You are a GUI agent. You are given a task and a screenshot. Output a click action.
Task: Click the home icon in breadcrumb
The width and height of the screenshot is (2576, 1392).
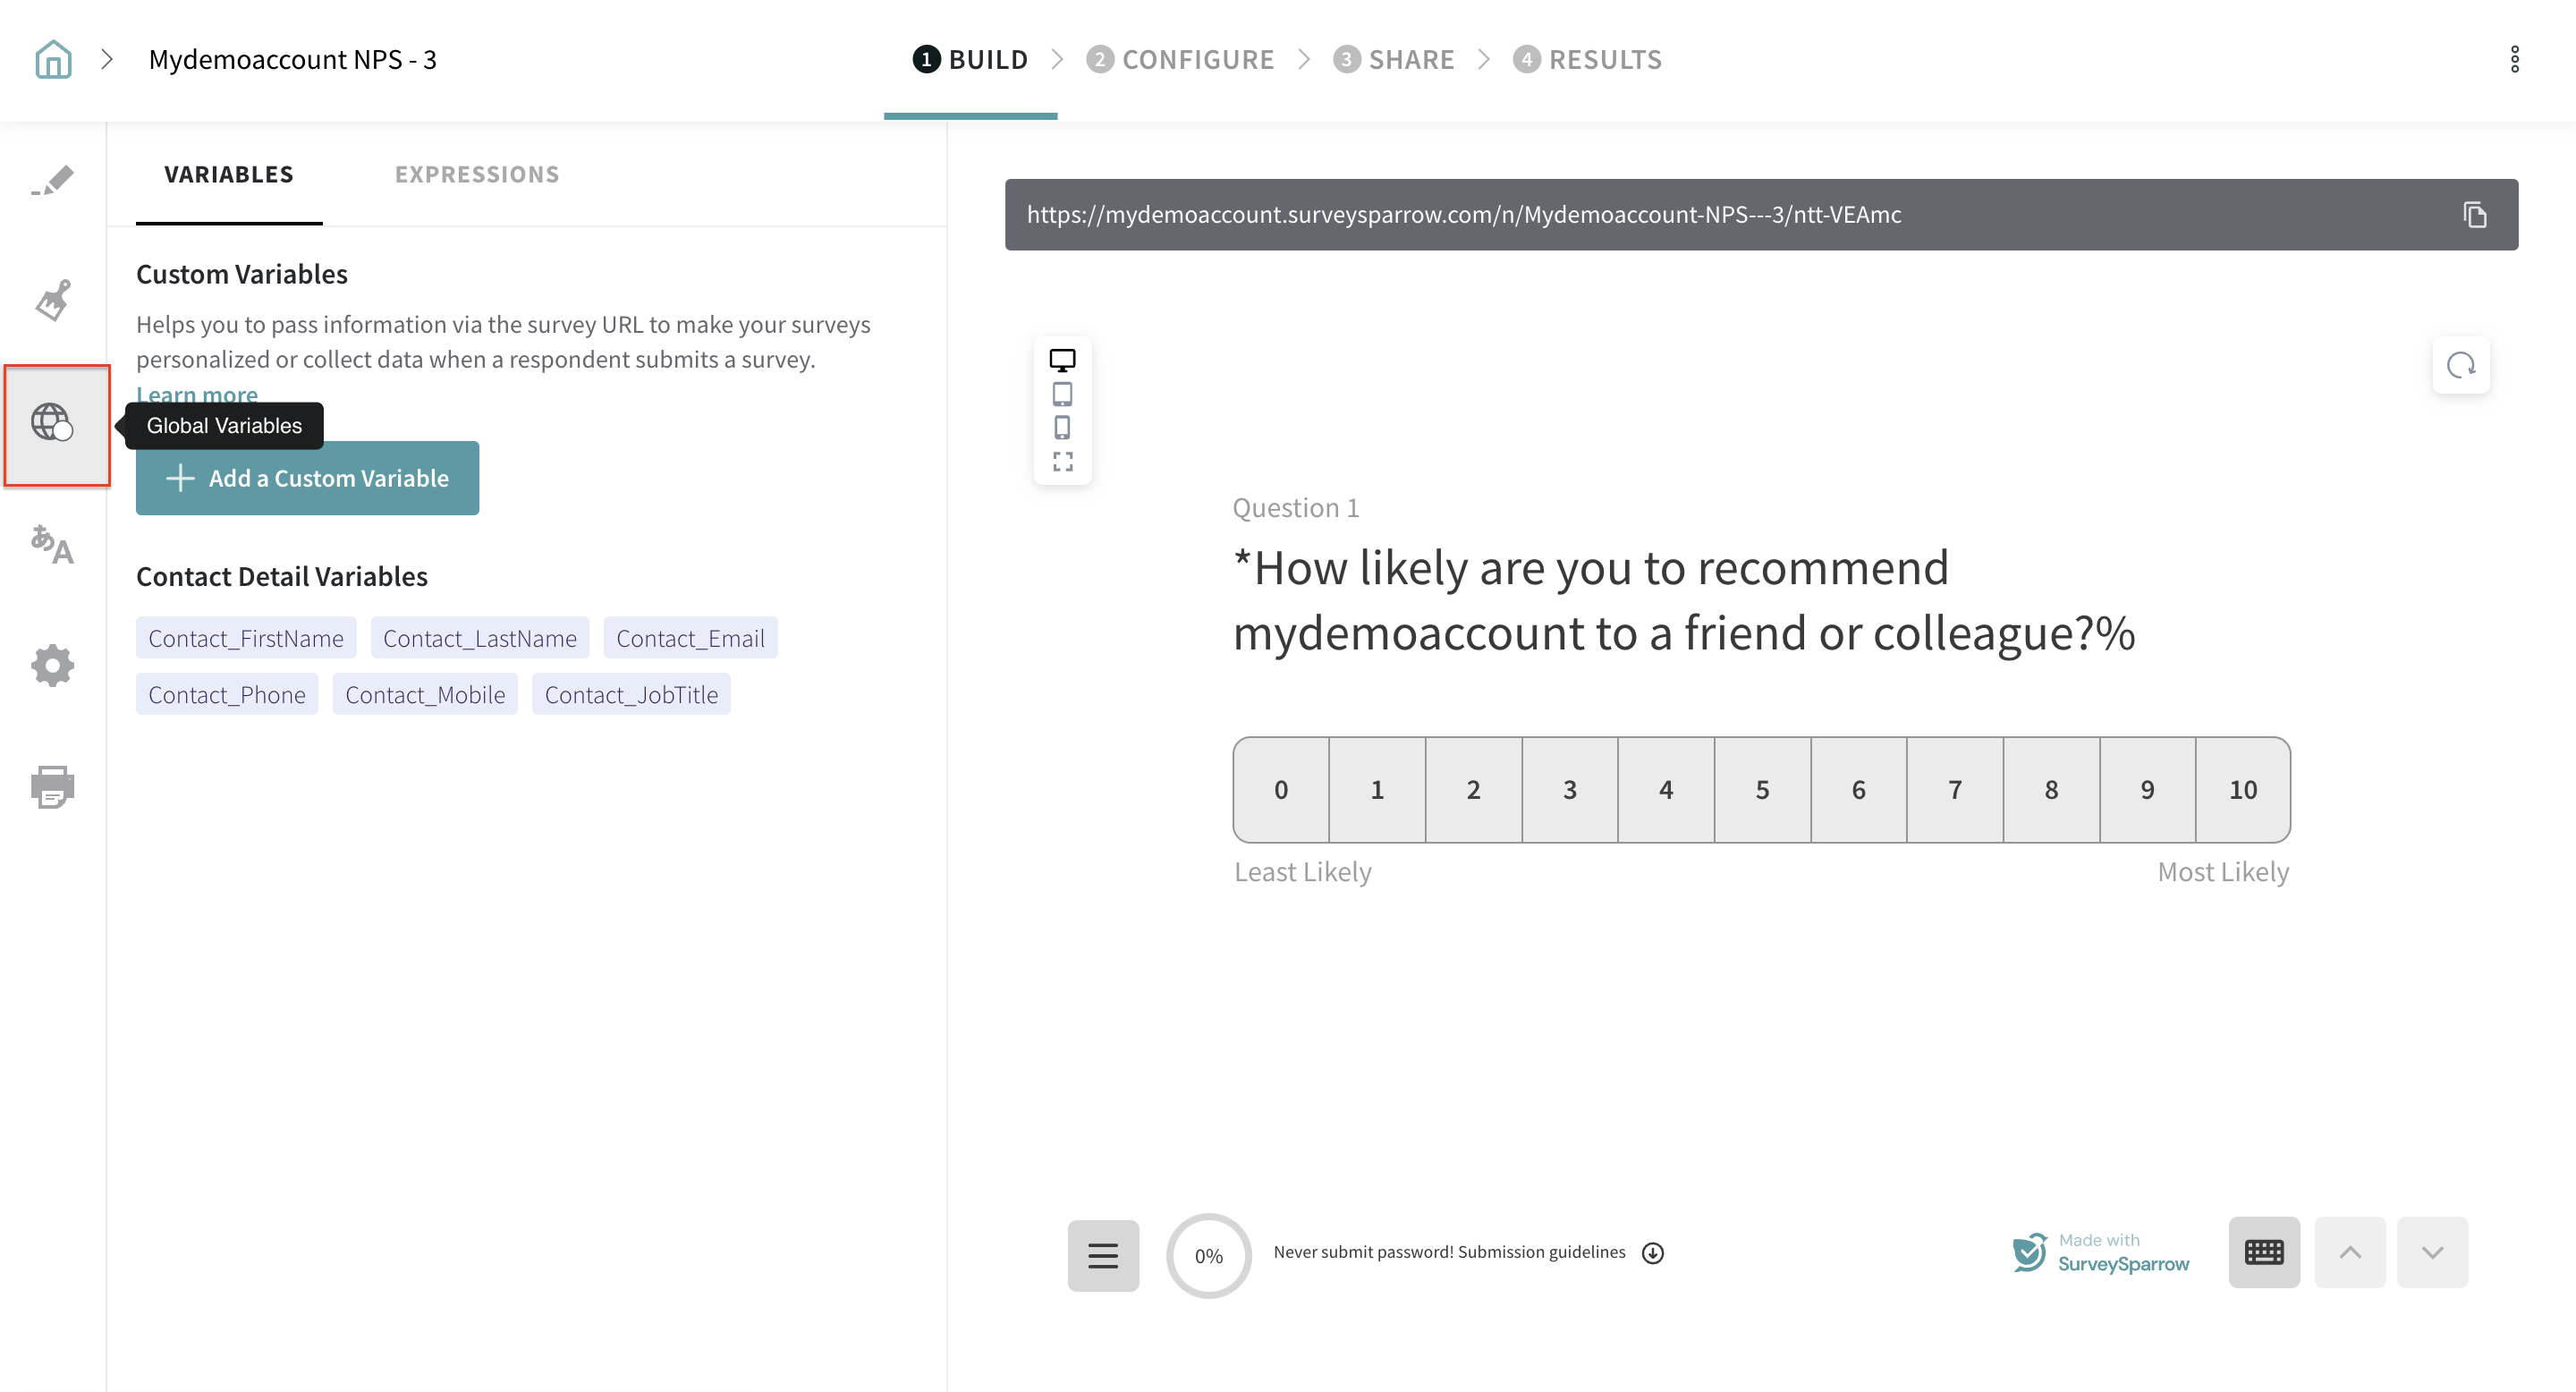pos(53,60)
